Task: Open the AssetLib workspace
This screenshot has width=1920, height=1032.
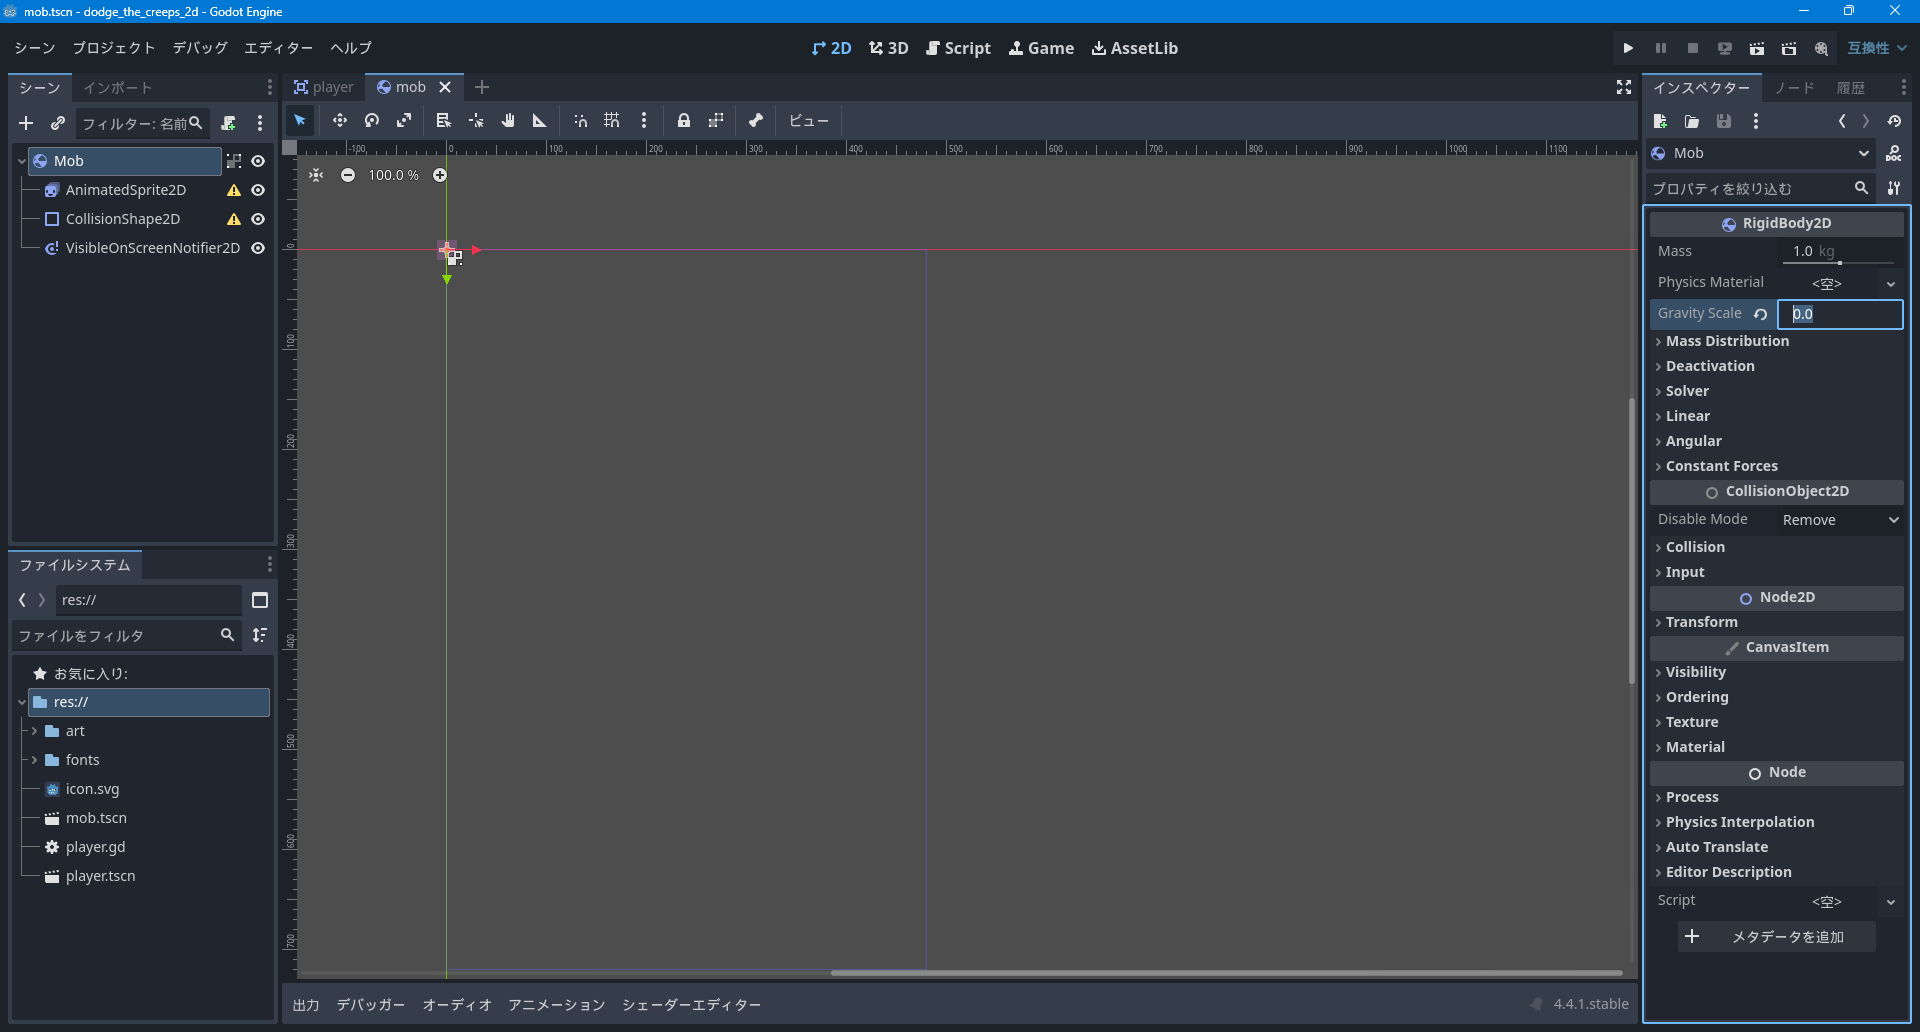Action: coord(1135,48)
